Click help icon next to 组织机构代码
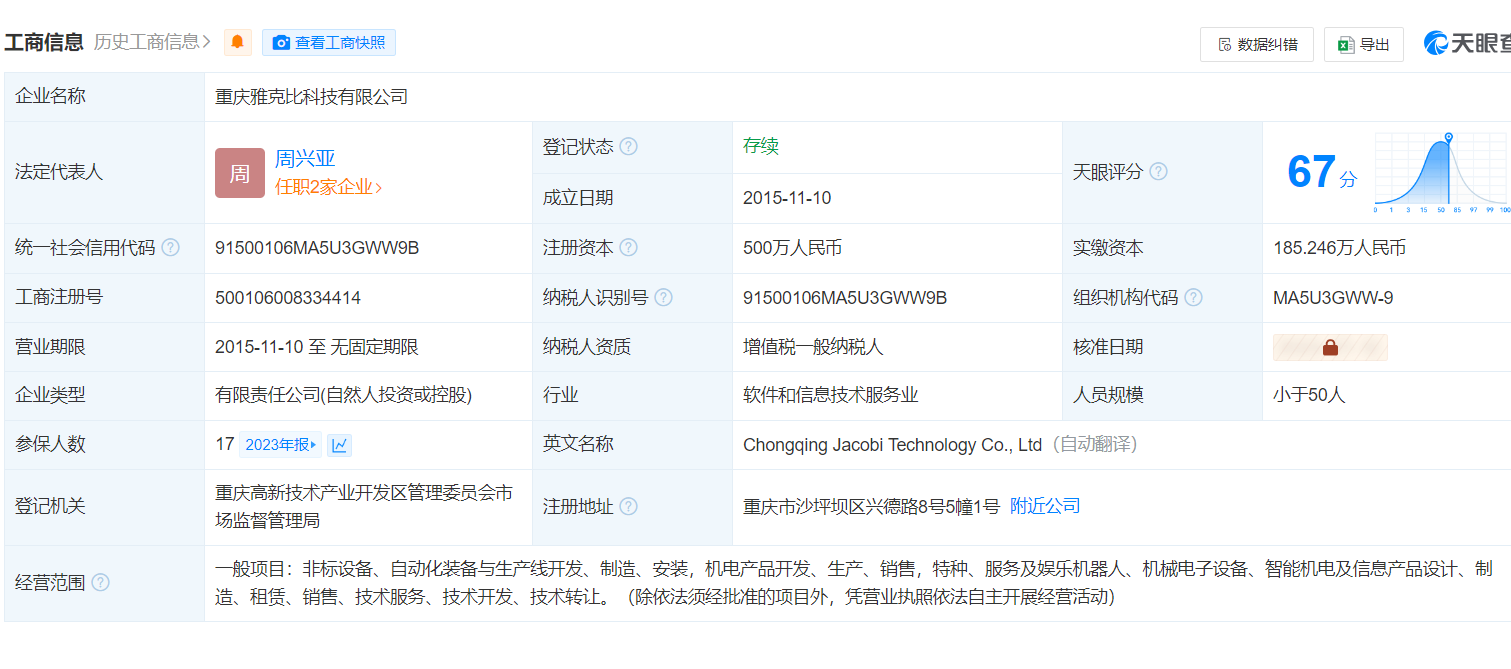The width and height of the screenshot is (1511, 669). tap(1193, 298)
